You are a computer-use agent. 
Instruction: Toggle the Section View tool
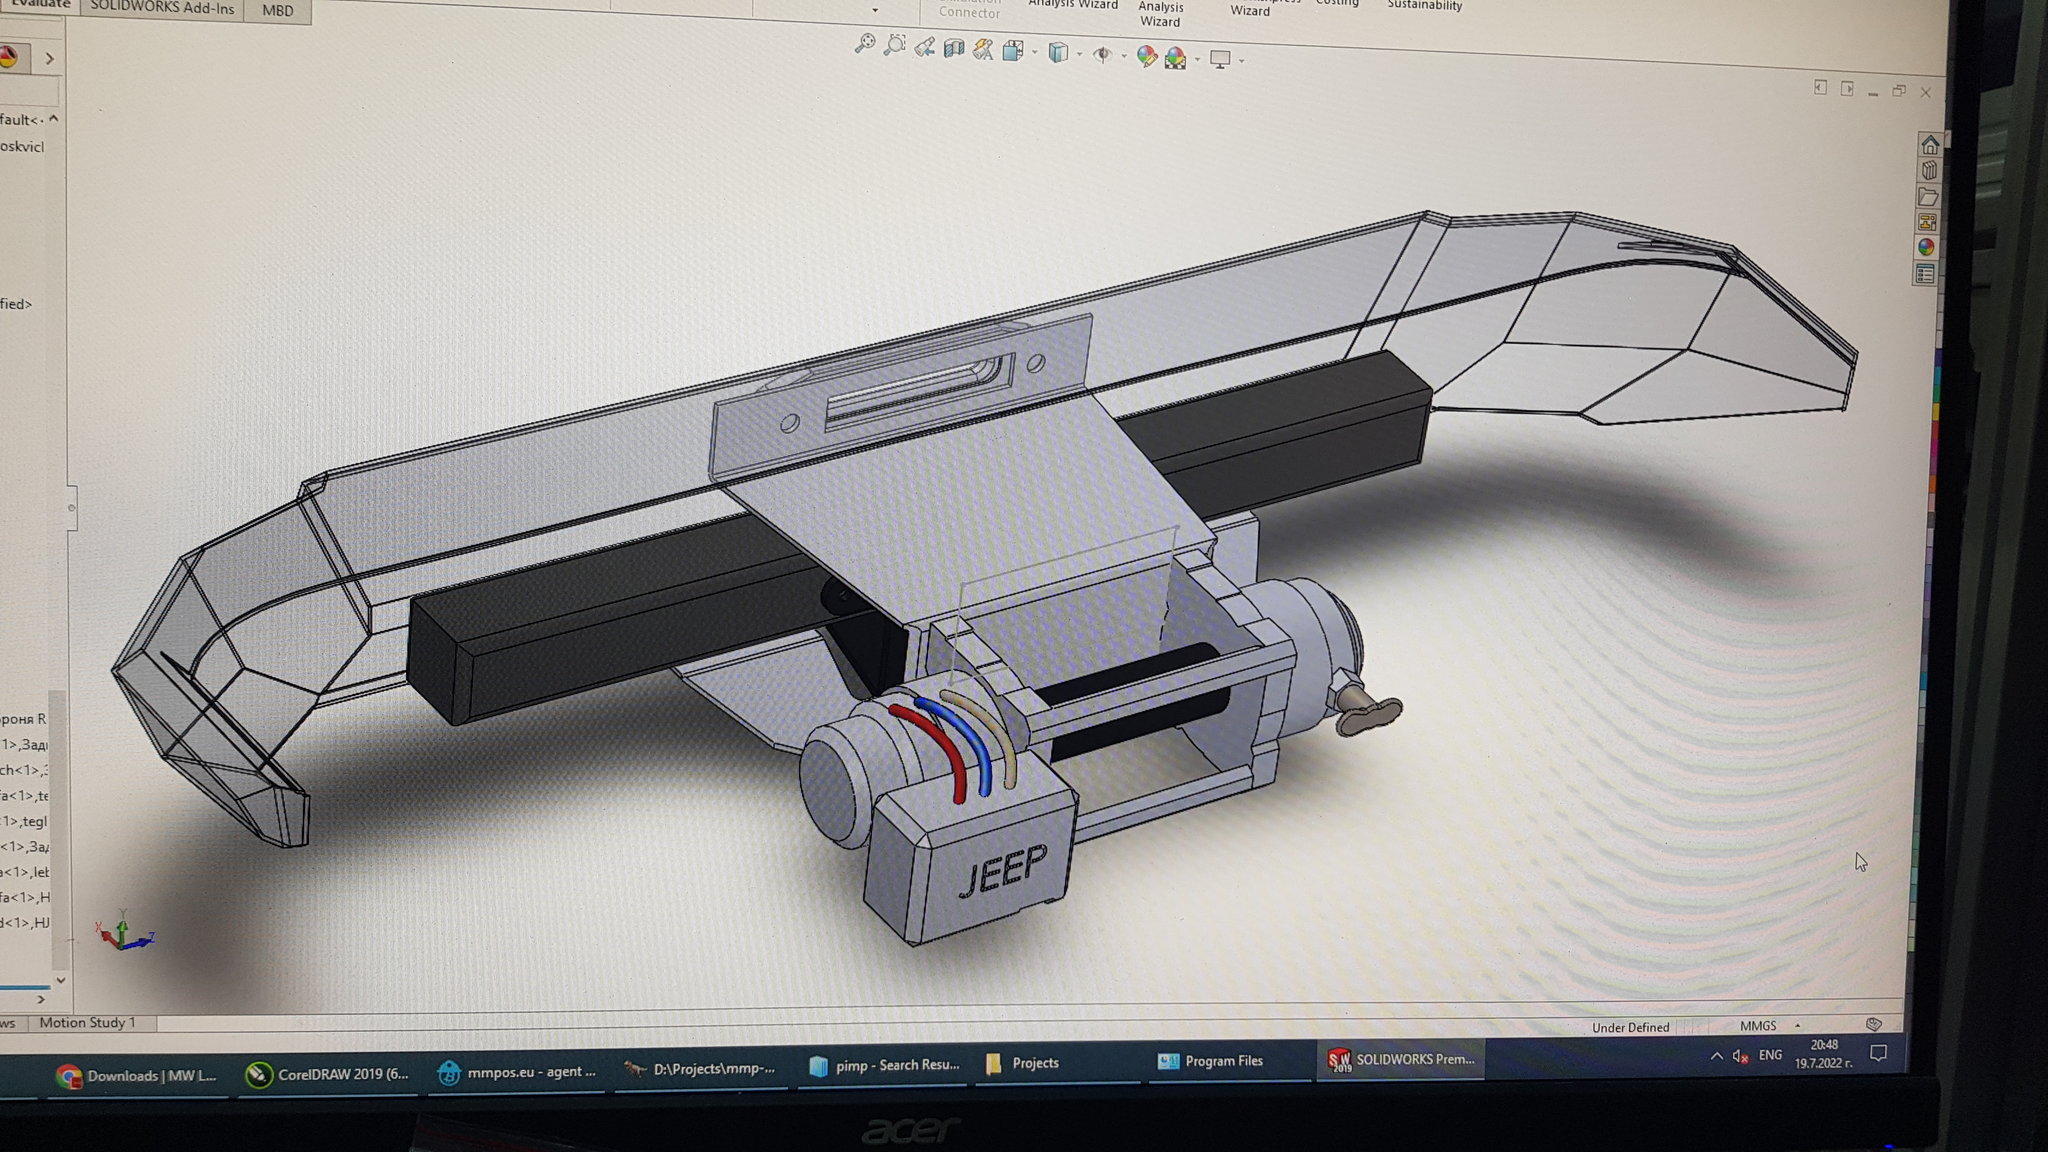(954, 48)
